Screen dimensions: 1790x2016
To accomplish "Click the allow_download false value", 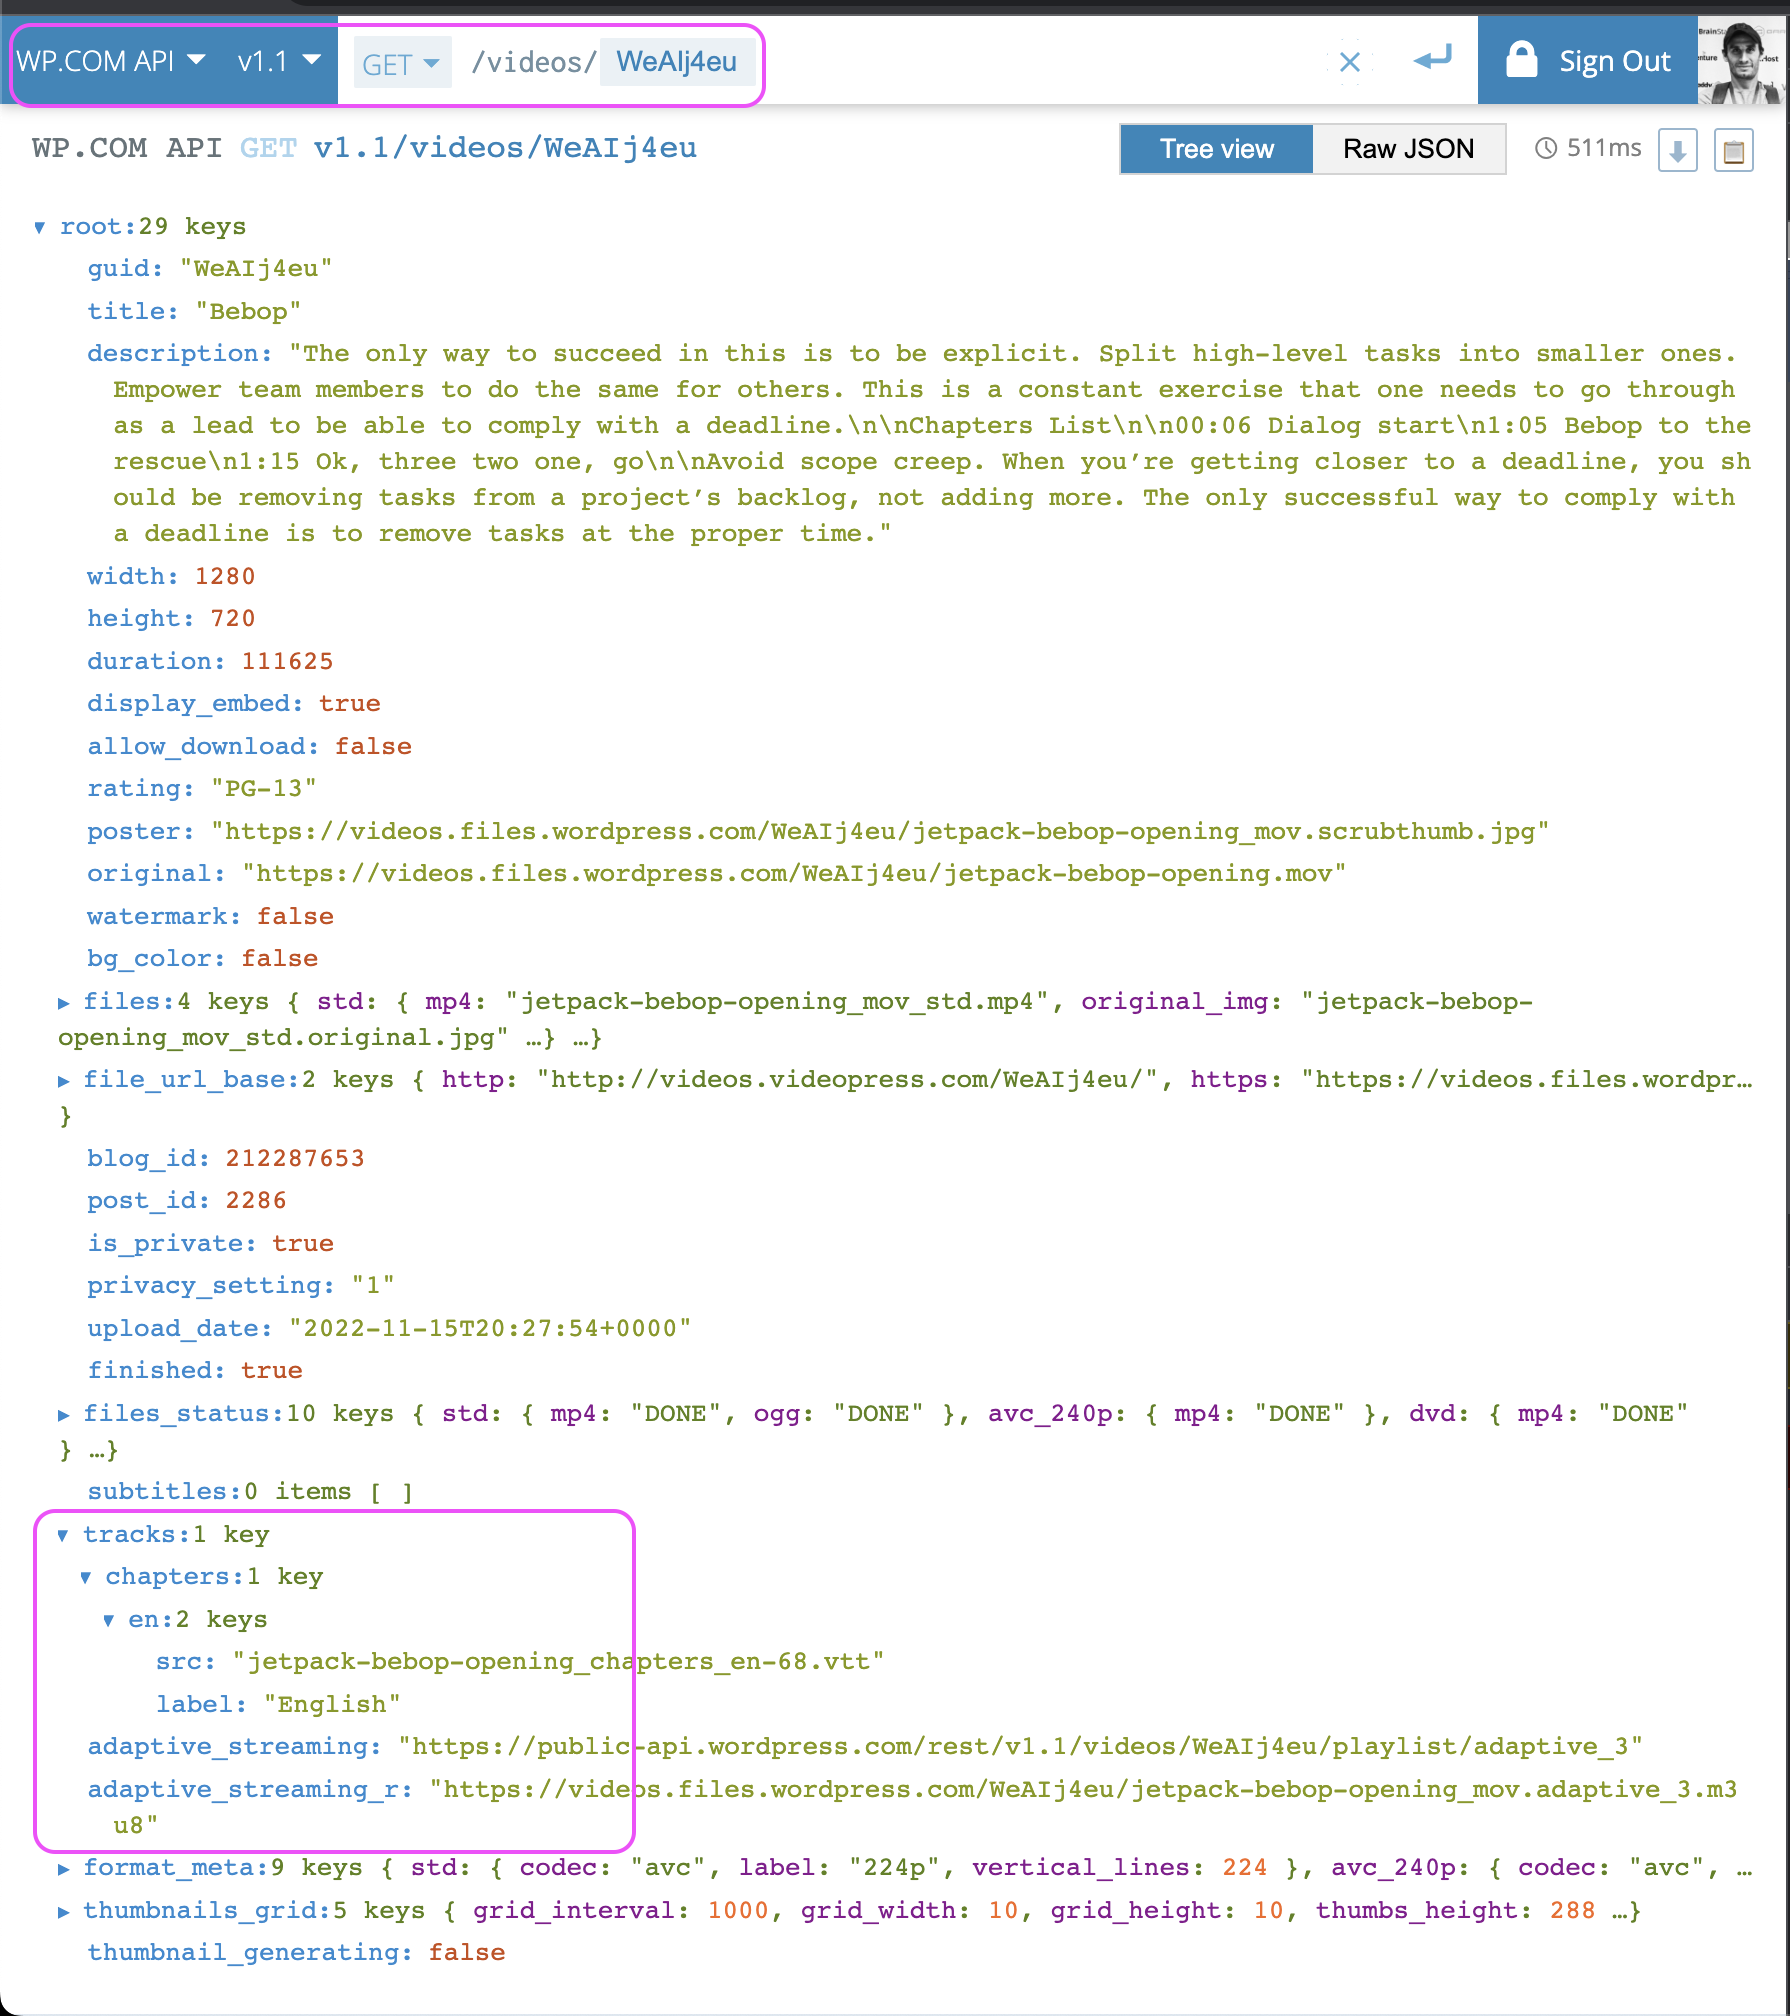I will coord(373,747).
